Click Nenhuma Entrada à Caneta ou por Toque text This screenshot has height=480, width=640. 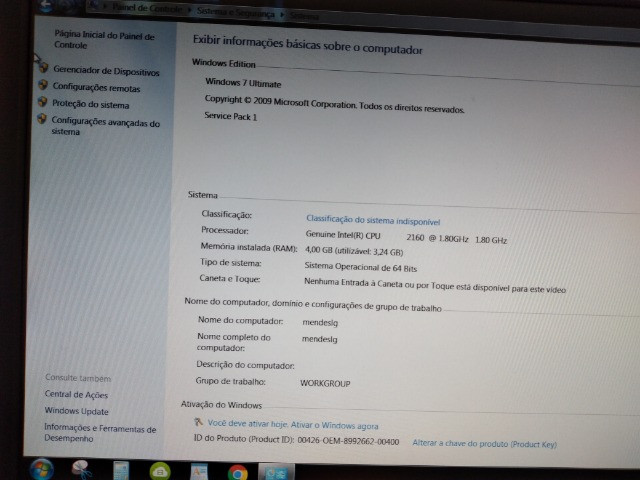click(x=435, y=286)
